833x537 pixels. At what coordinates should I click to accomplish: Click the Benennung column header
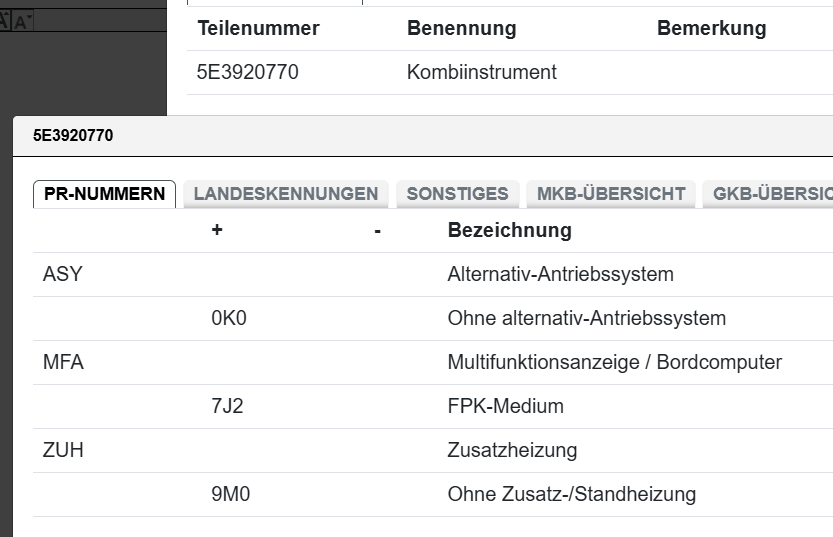461,29
